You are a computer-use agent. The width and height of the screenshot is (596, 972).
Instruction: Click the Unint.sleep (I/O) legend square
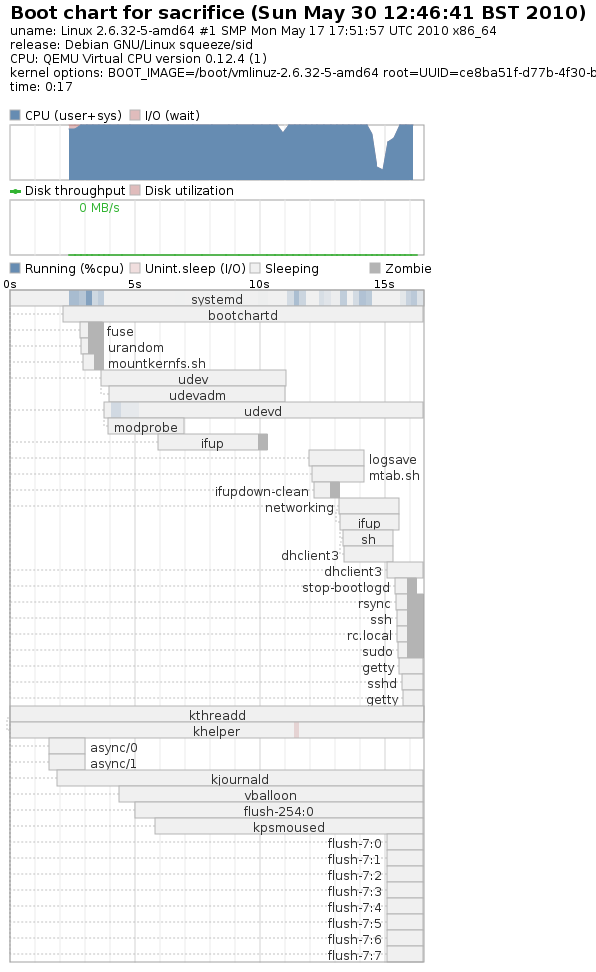pos(135,268)
